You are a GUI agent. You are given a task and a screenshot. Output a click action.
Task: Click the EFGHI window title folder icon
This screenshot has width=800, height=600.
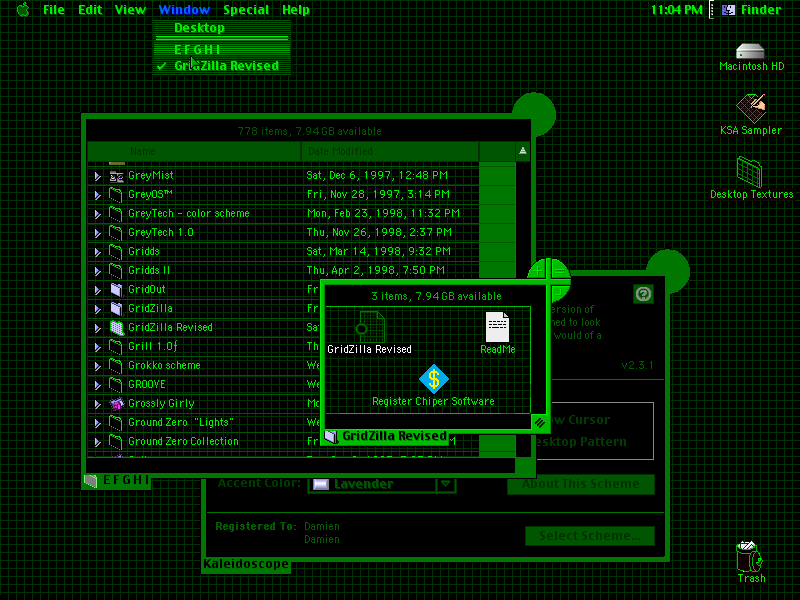[x=91, y=481]
